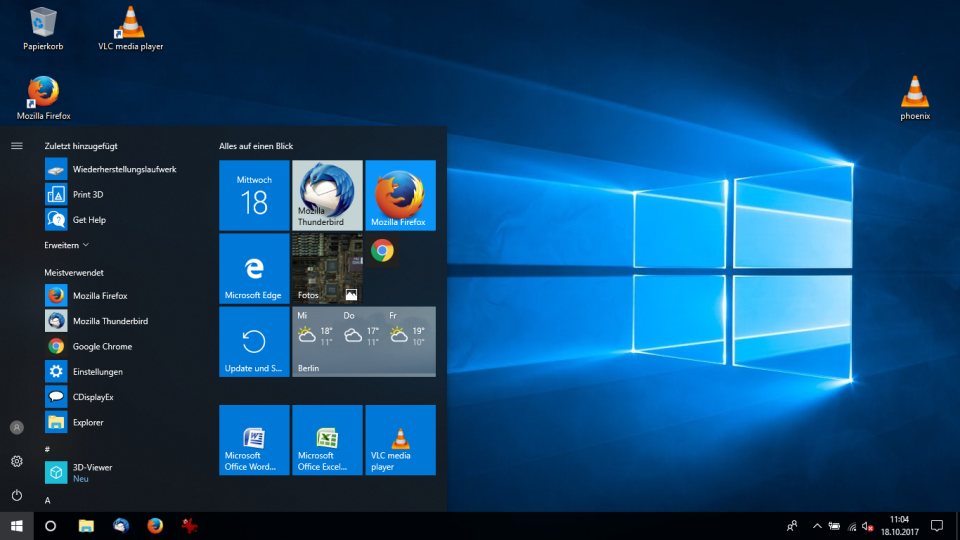Screen dimensions: 960x540
Task: Open the user account icon in Start sidebar
Action: click(x=17, y=427)
